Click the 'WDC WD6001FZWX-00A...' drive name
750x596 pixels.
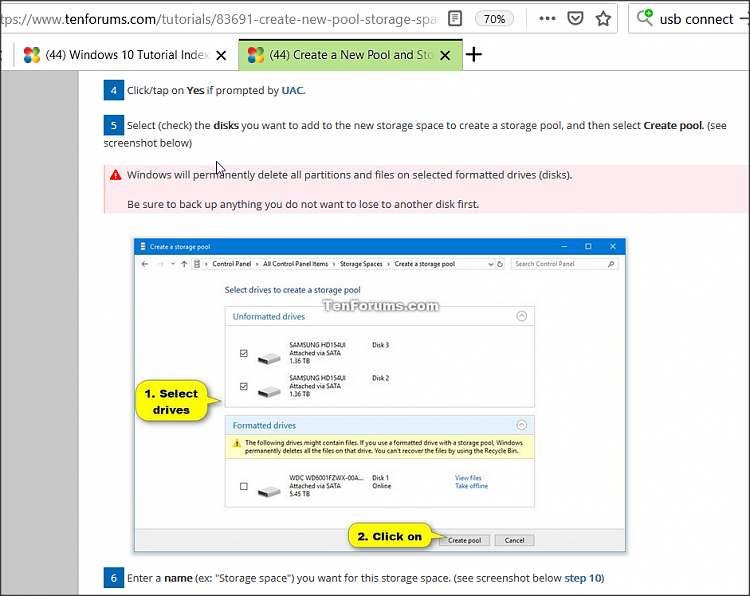pos(326,478)
